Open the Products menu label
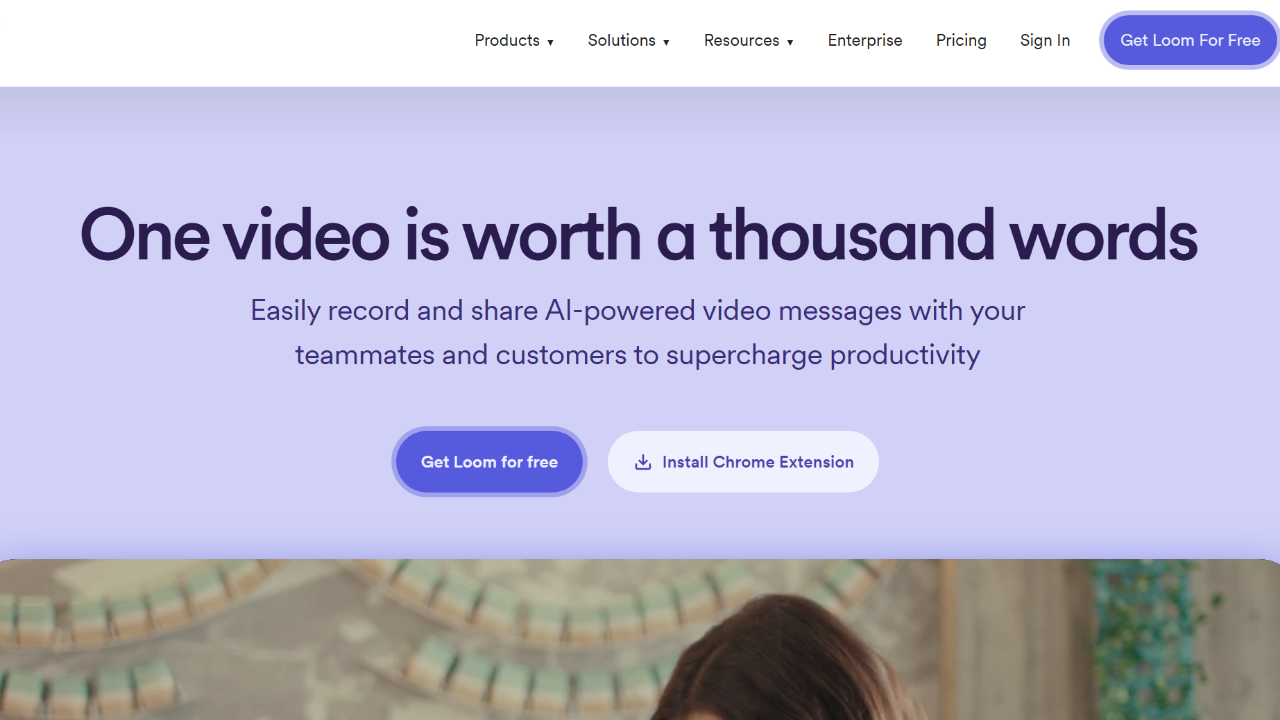Screen dimensions: 1280x720 507,40
